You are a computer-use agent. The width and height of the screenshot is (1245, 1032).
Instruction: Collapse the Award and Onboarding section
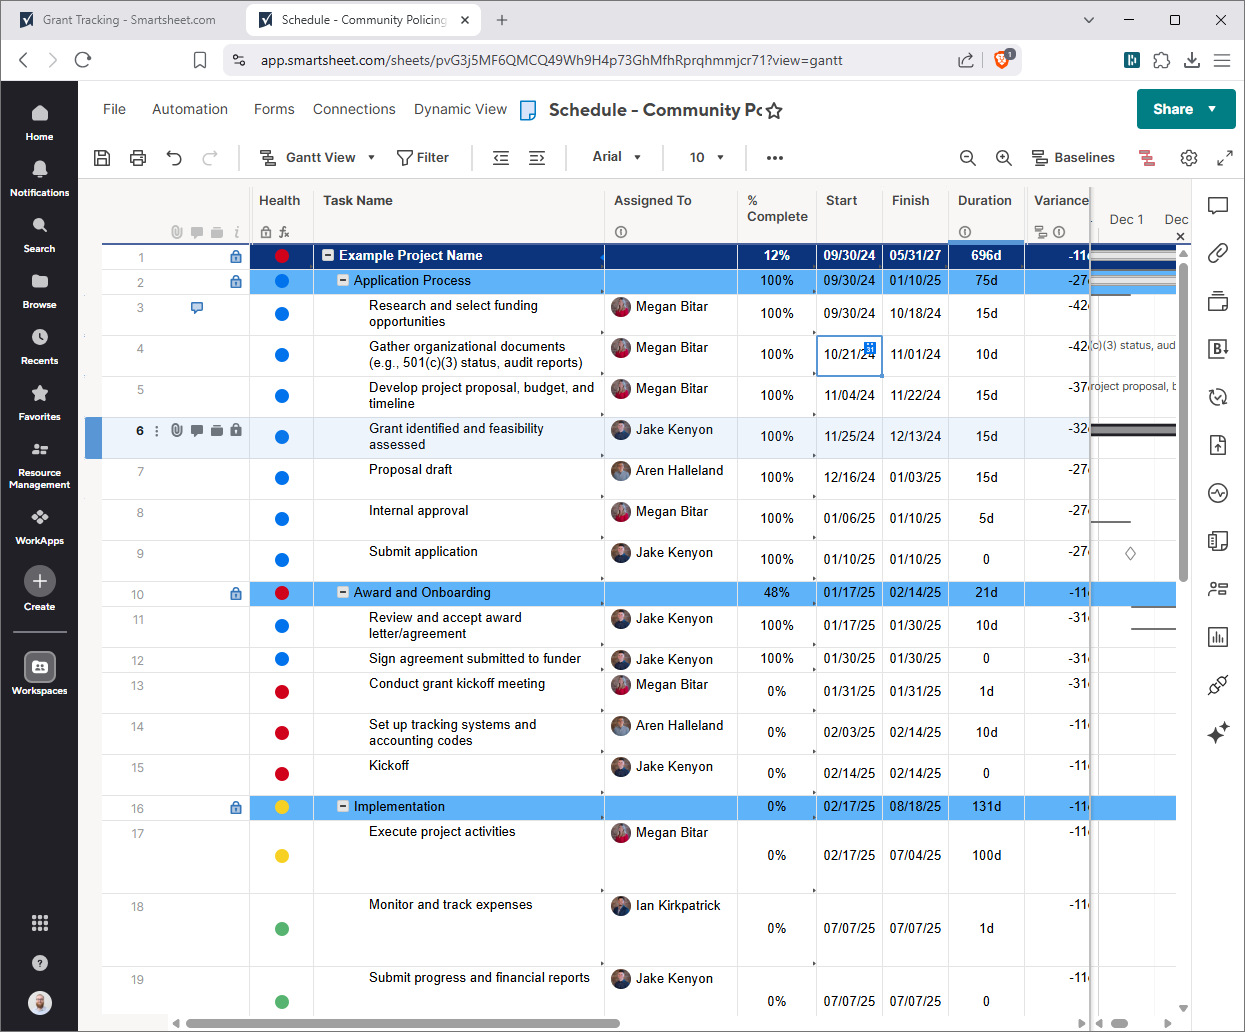coord(344,592)
